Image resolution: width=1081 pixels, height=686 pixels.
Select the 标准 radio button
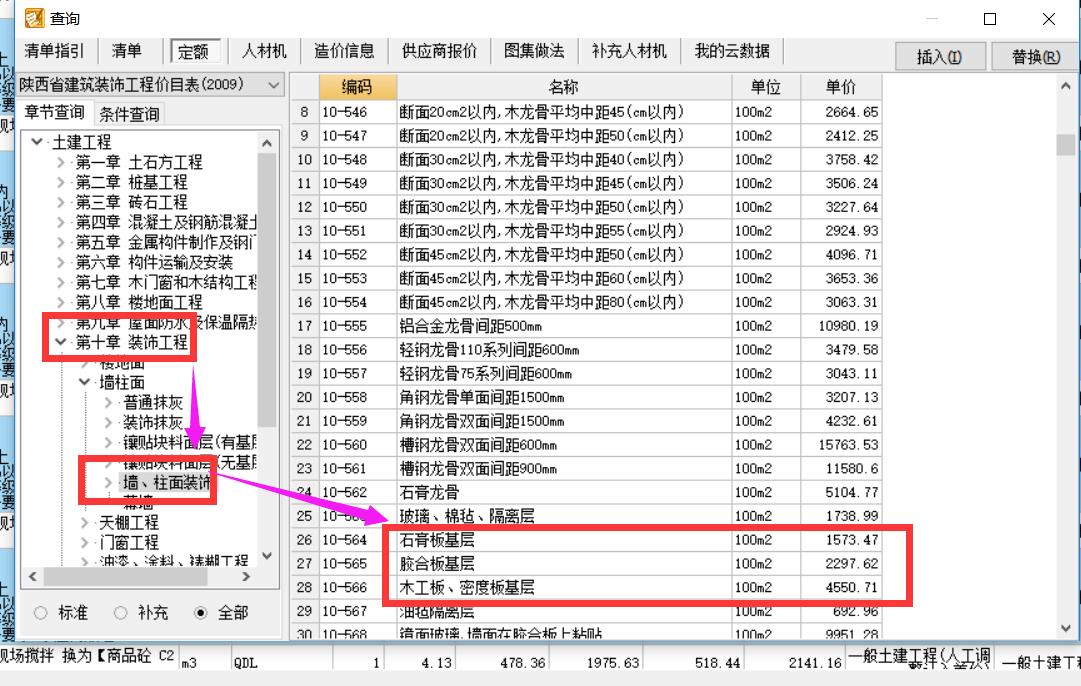pyautogui.click(x=41, y=613)
